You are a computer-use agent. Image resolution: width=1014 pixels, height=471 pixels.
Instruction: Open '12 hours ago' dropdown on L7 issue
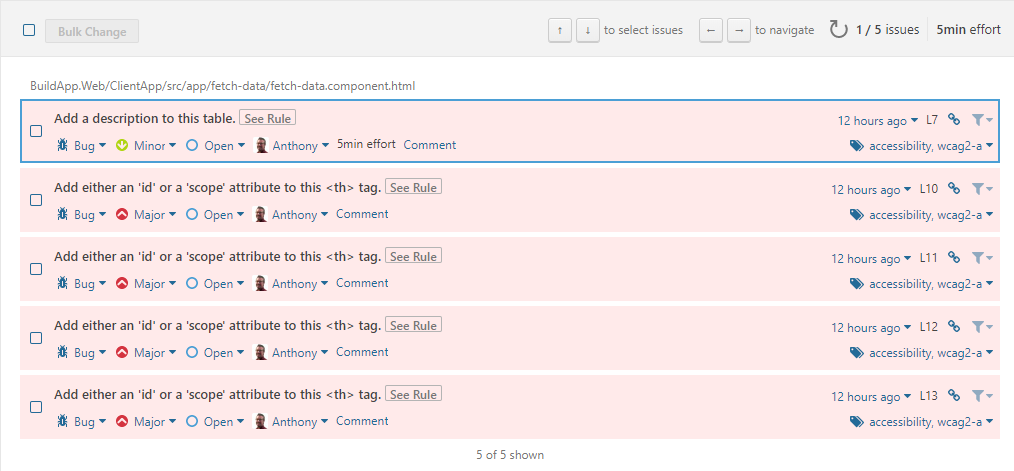[x=878, y=120]
